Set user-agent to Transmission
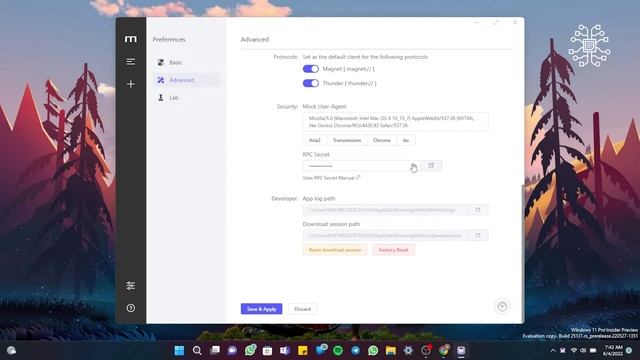Screen dimensions: 640x360 click(347, 140)
